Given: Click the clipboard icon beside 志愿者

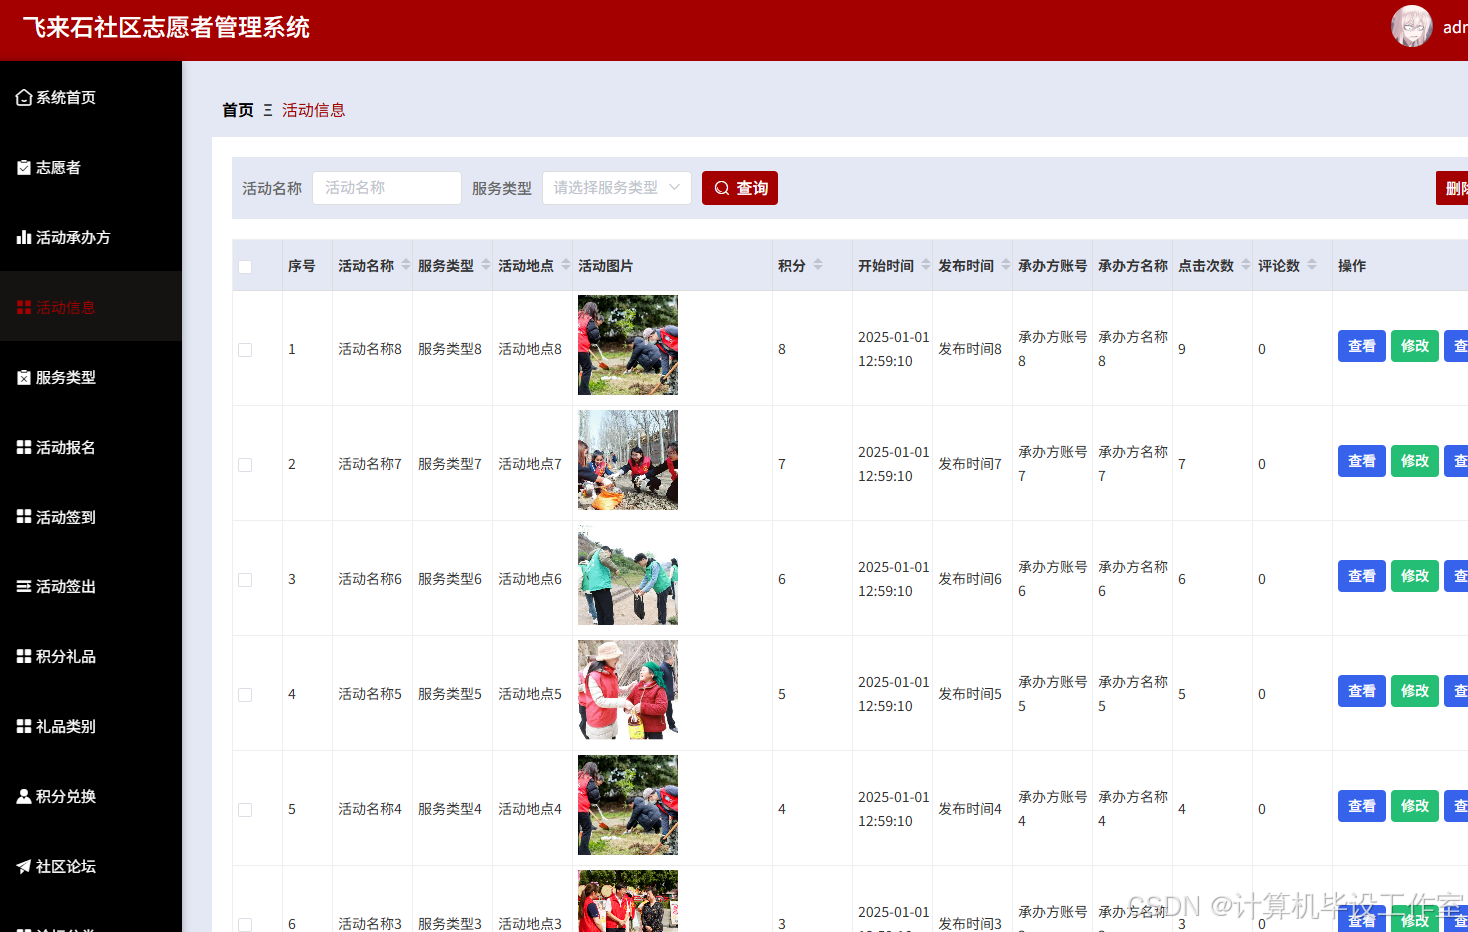Looking at the screenshot, I should coord(24,168).
